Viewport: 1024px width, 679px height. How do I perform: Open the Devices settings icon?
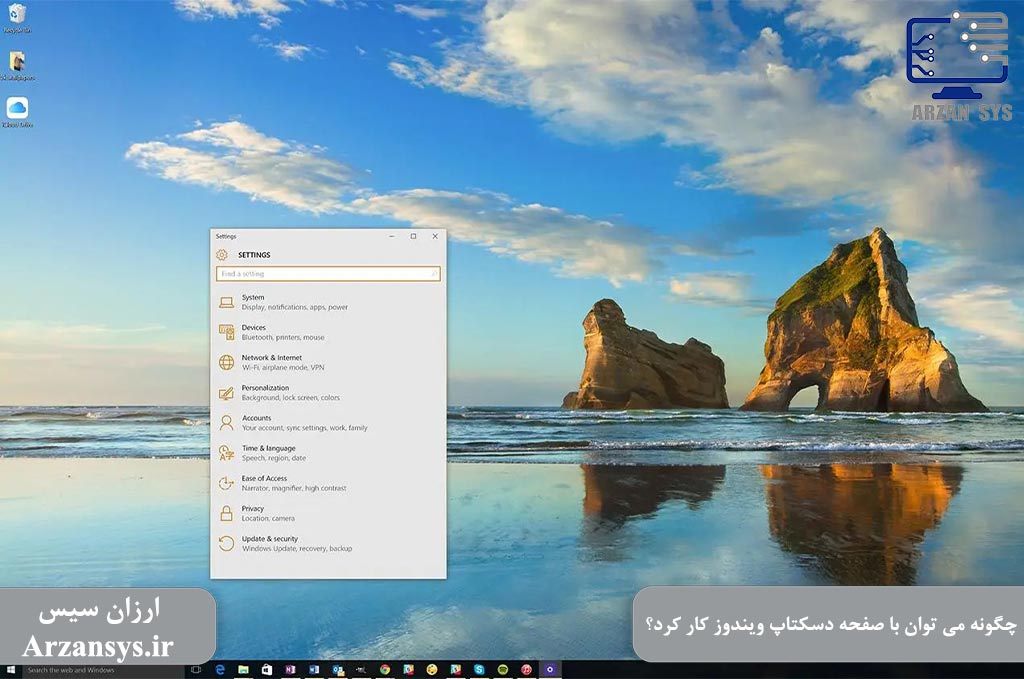pyautogui.click(x=227, y=332)
